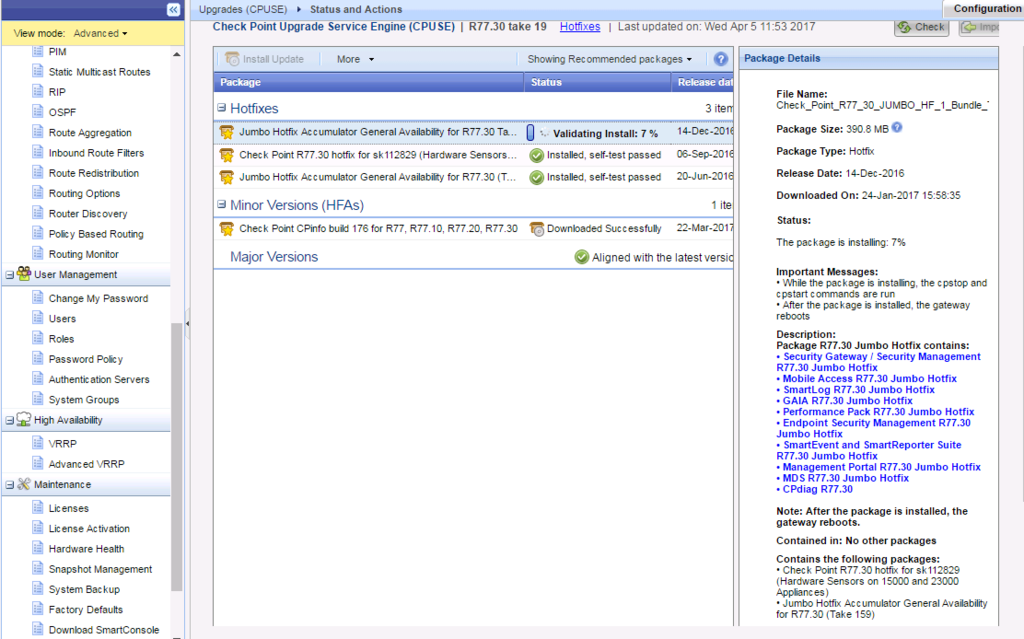Open the Mobile Access R77.30 Jumbo Hotfix link
The height and width of the screenshot is (639, 1024).
(x=869, y=378)
